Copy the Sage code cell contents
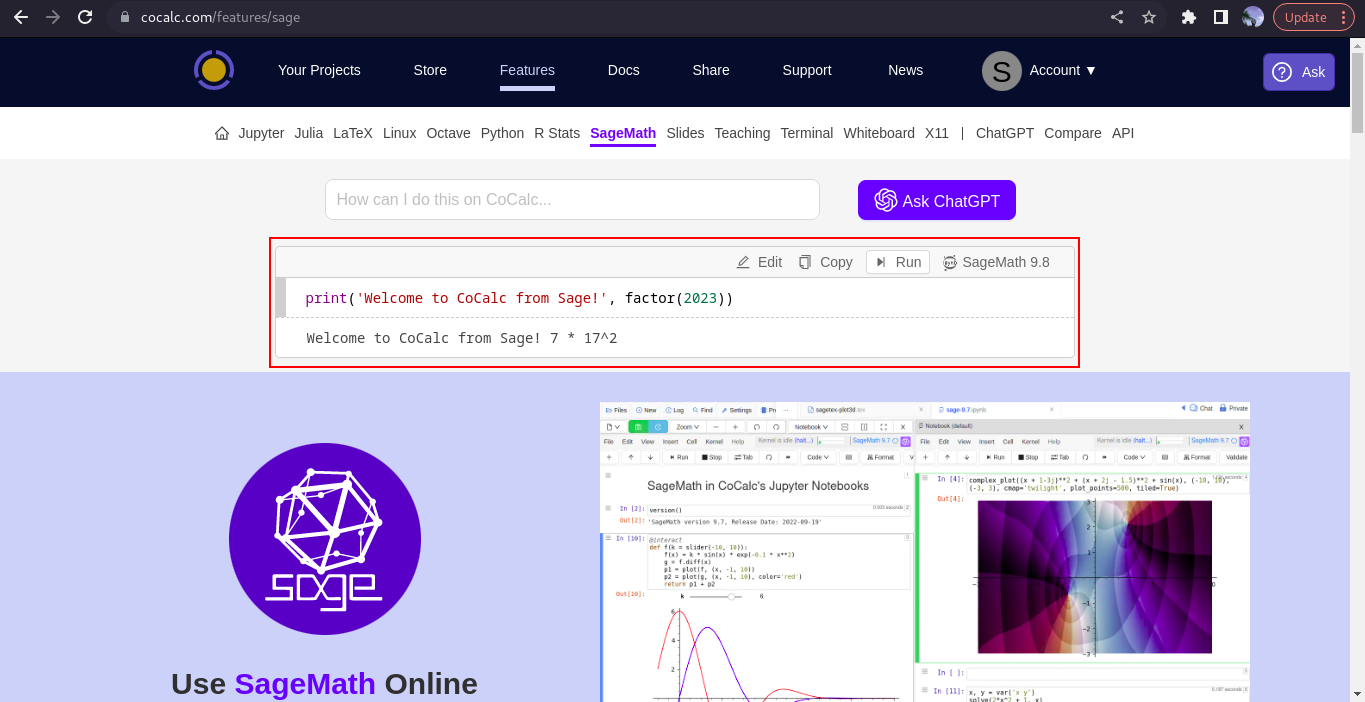The image size is (1365, 702). pos(825,262)
